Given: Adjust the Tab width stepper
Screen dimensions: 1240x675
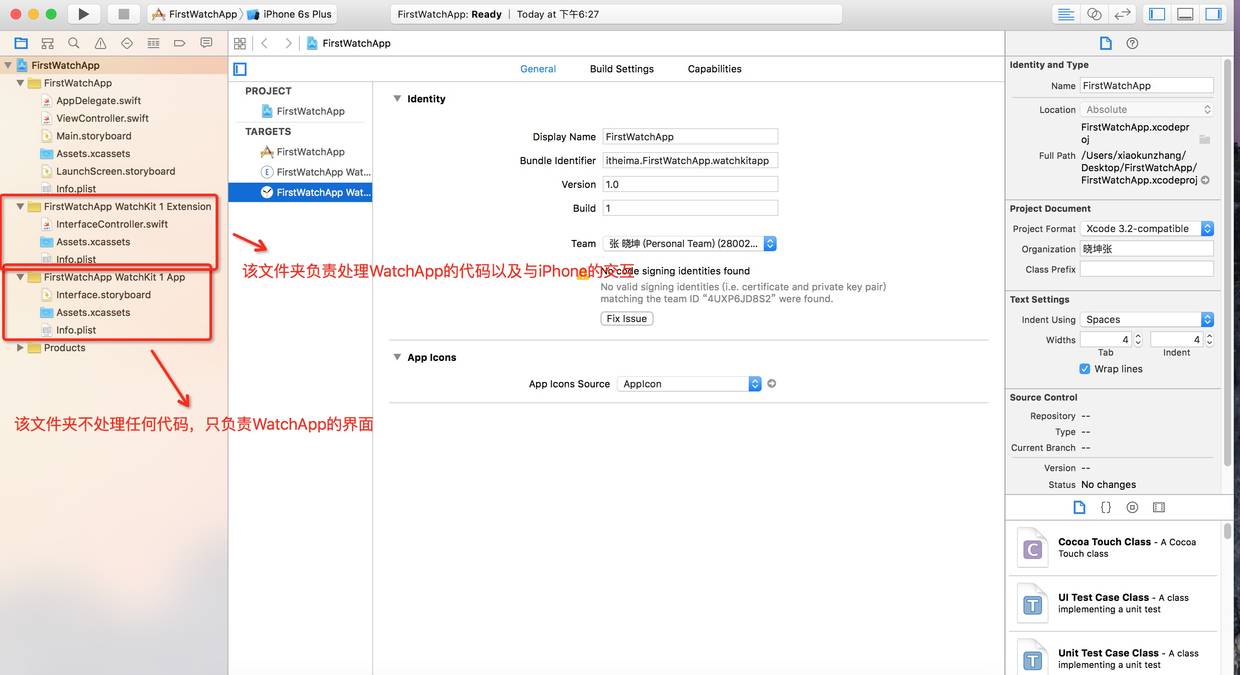Looking at the screenshot, I should (x=1137, y=340).
